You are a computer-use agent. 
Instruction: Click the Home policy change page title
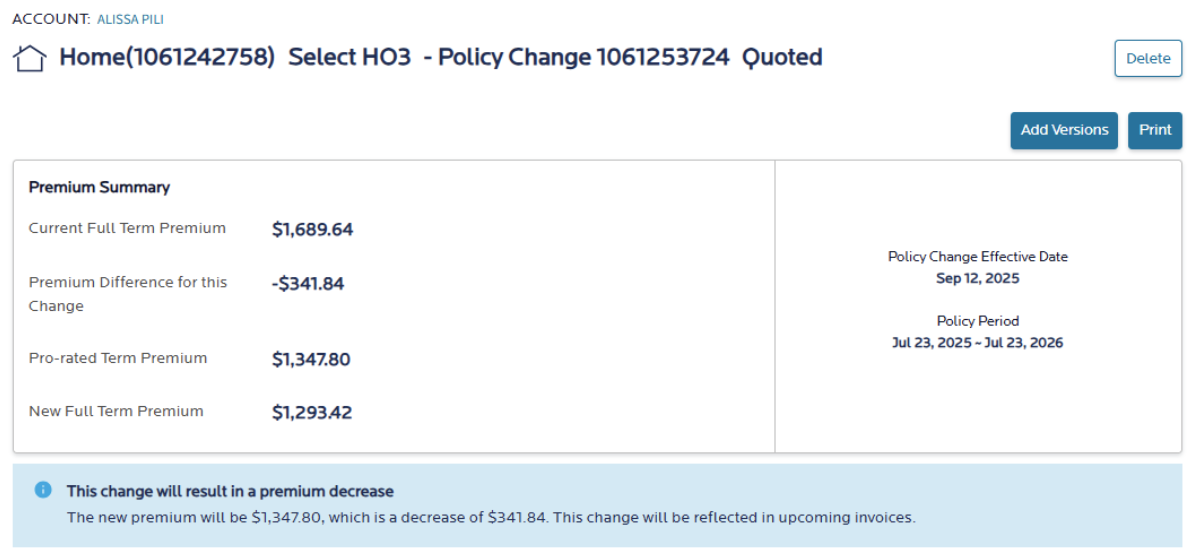tap(441, 57)
